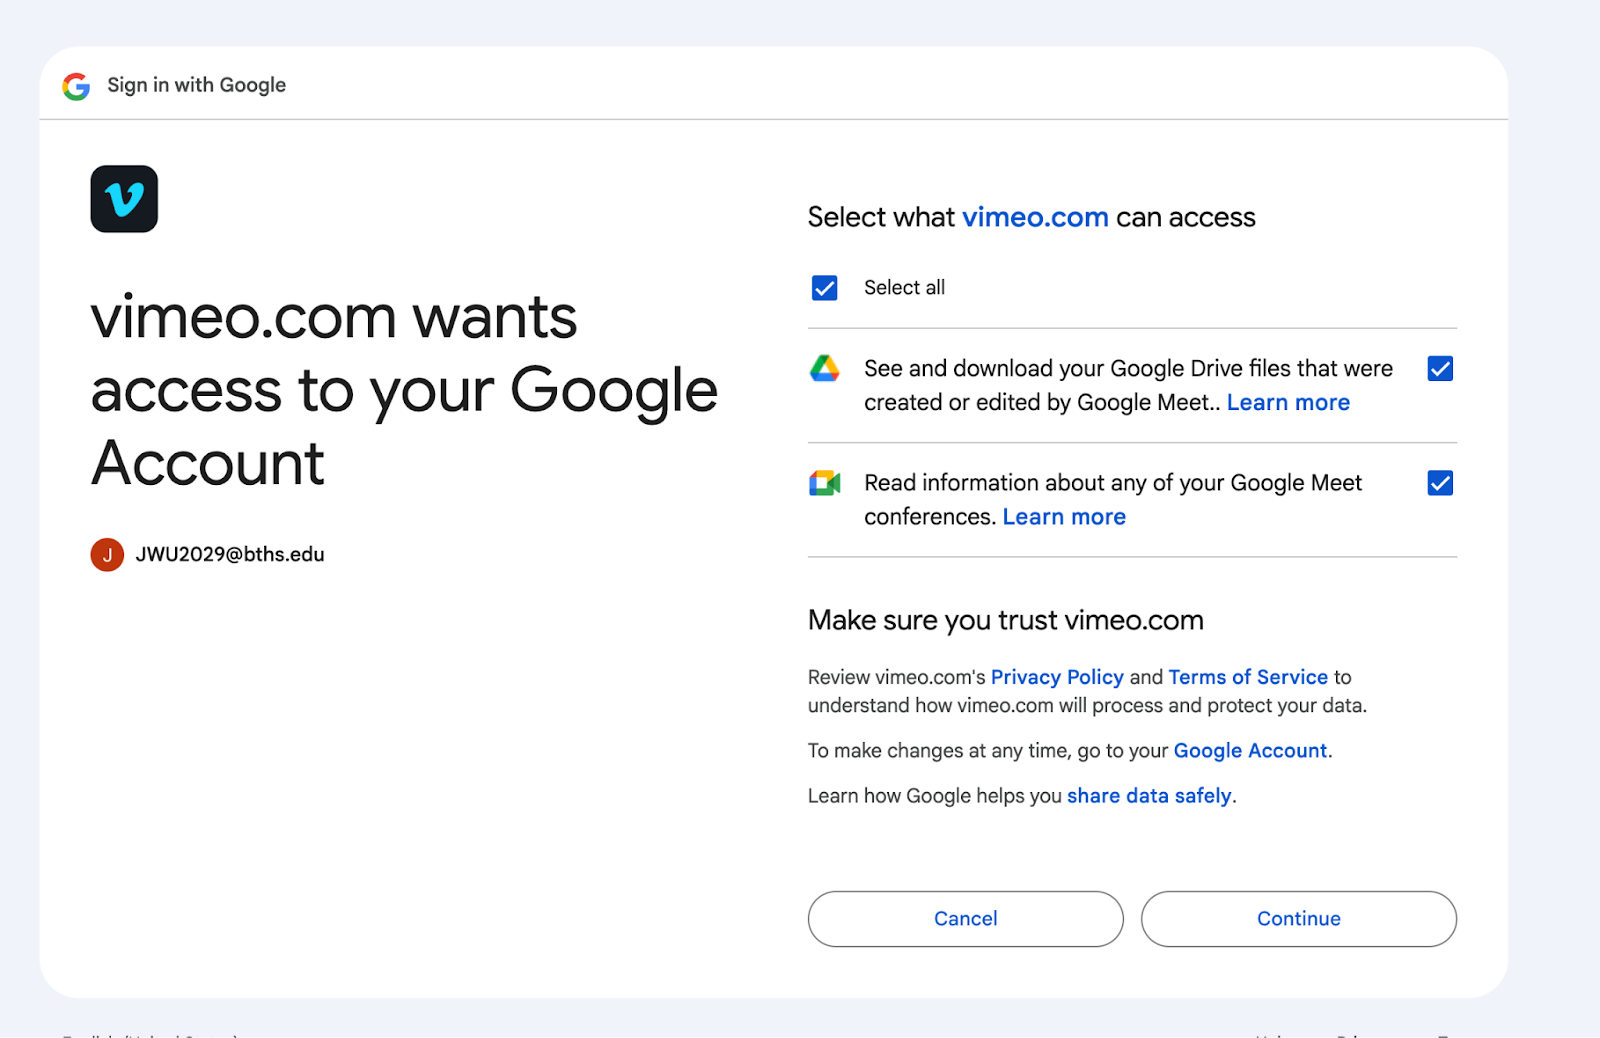Screen dimensions: 1600x1038
Task: Click the Google logo in header
Action: click(x=76, y=86)
